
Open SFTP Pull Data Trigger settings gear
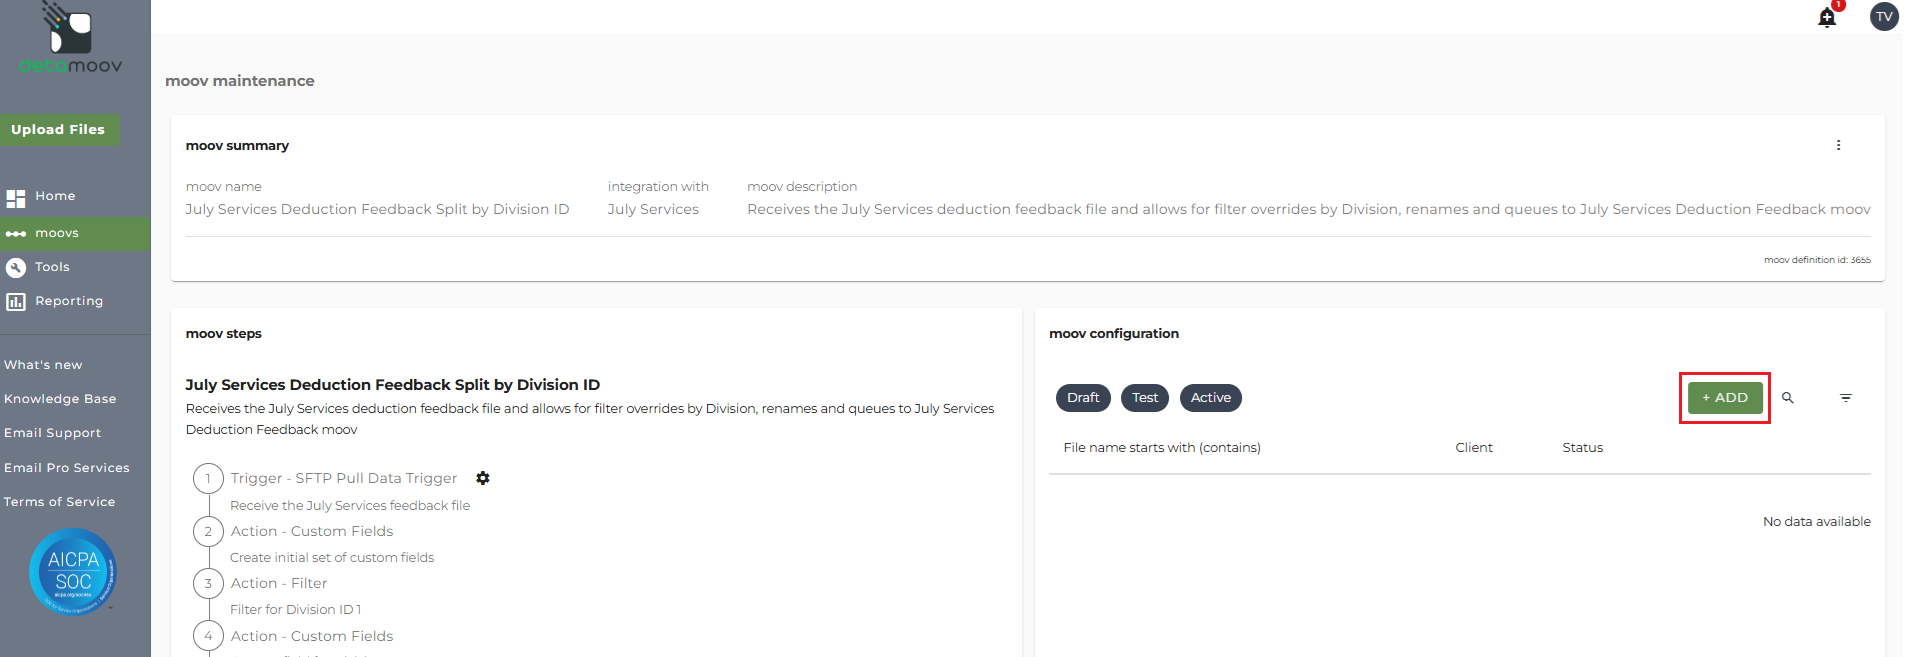pyautogui.click(x=483, y=478)
